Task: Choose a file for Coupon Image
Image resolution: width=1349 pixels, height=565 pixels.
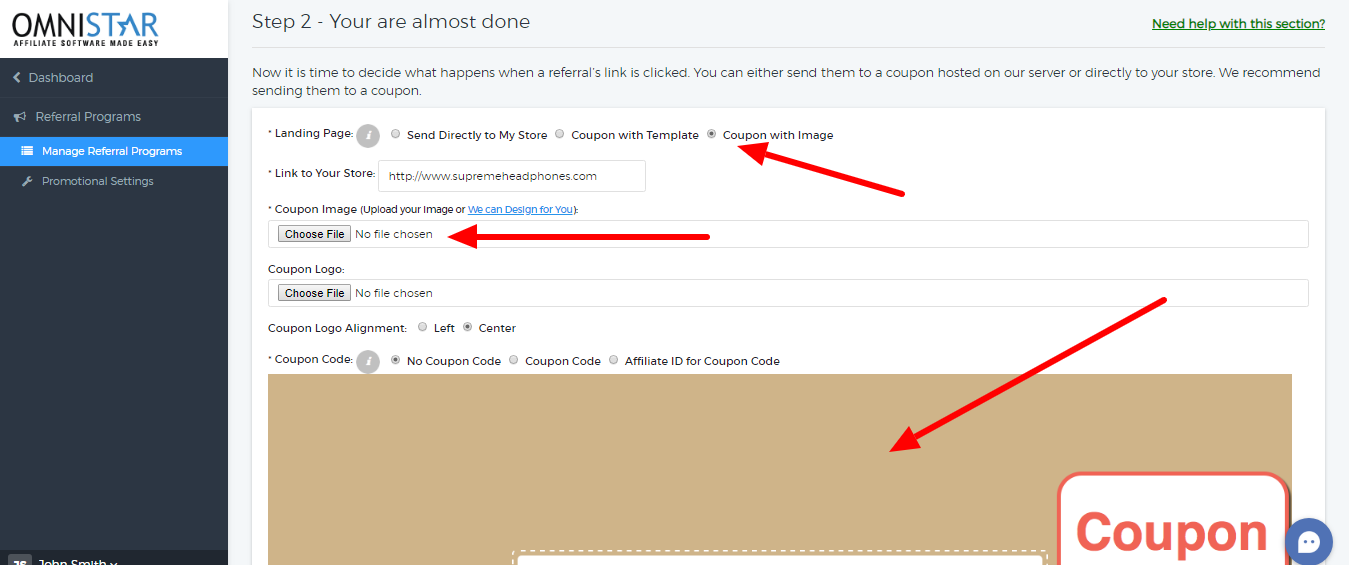Action: tap(314, 234)
